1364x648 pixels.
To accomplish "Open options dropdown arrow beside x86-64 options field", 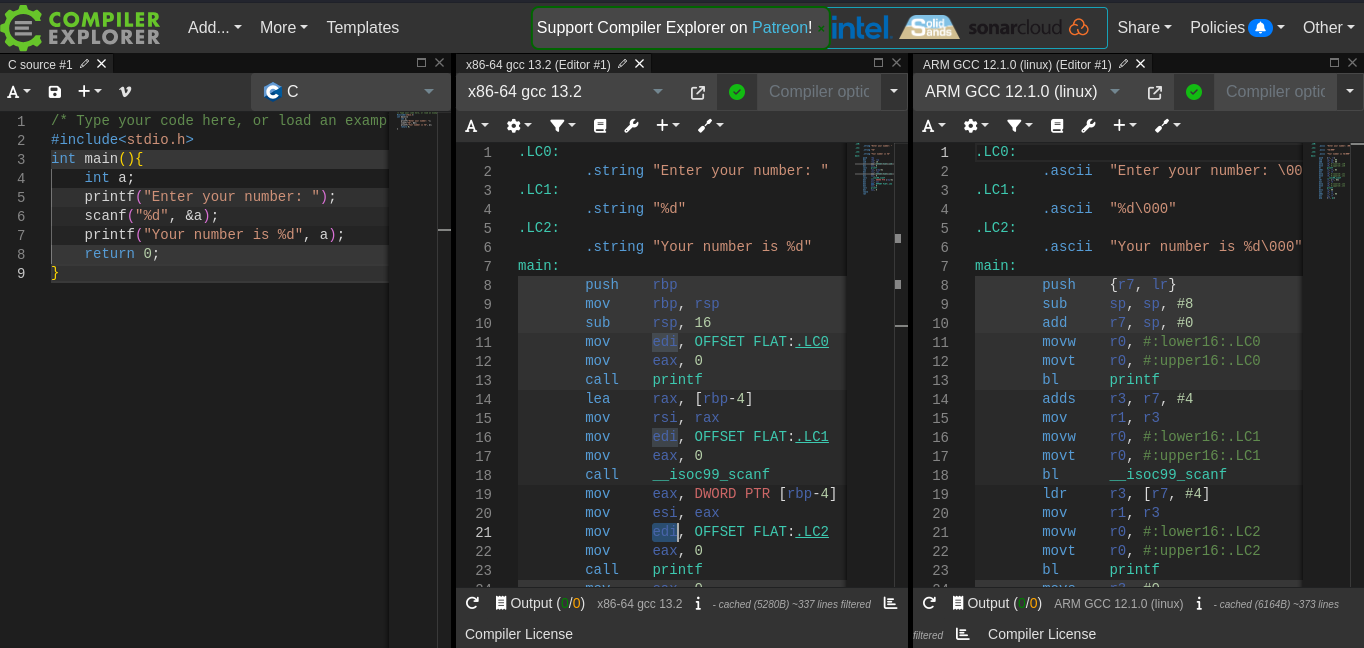I will coord(894,92).
